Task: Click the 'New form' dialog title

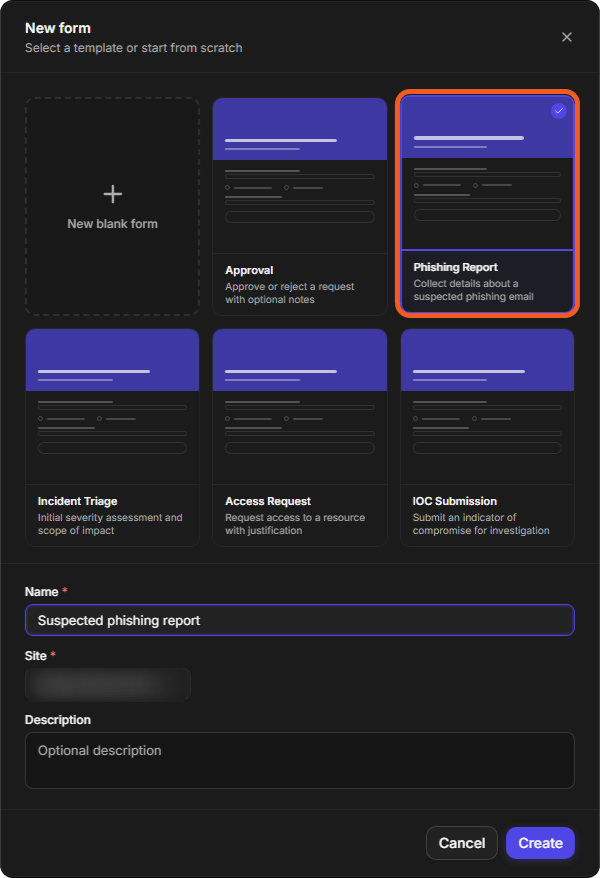Action: [58, 28]
